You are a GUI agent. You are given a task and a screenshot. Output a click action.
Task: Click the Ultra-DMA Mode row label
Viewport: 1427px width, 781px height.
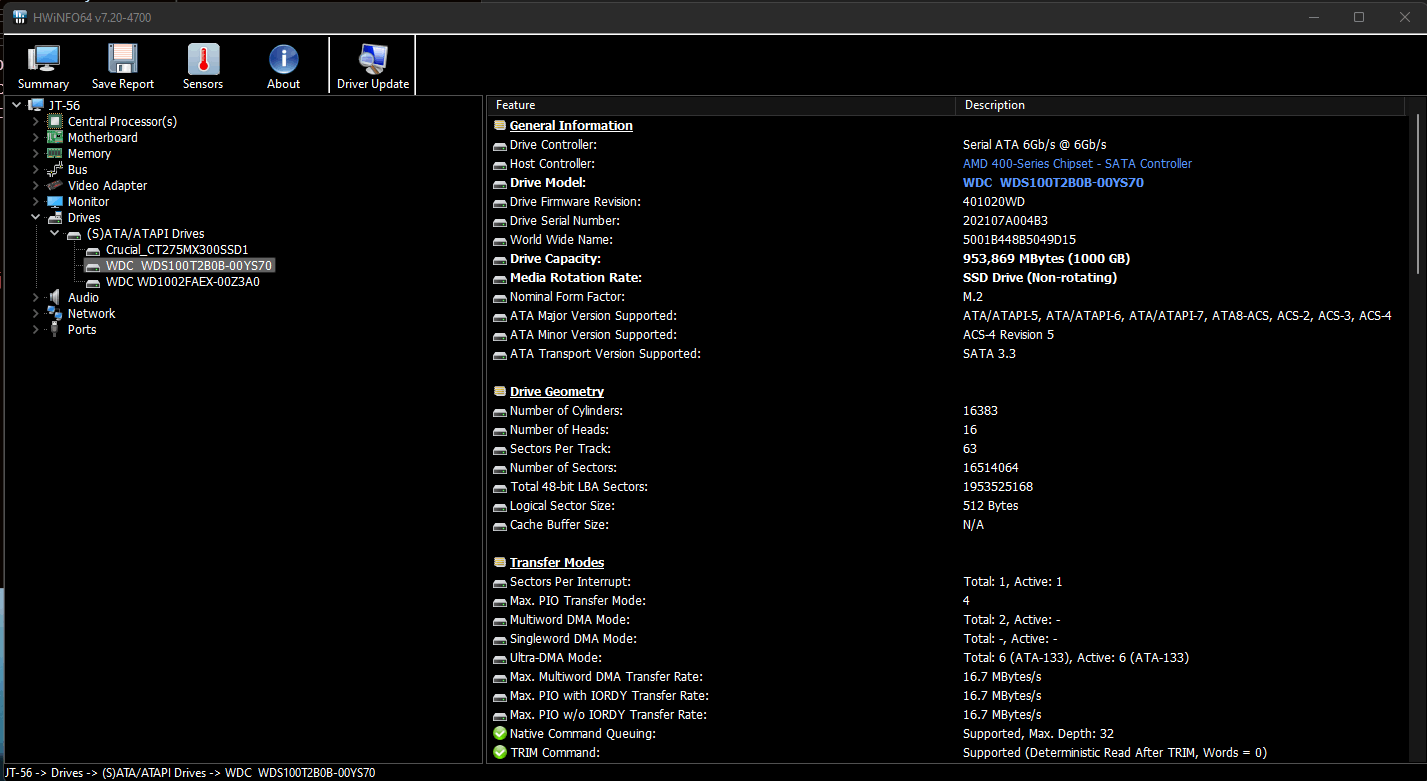pos(555,657)
